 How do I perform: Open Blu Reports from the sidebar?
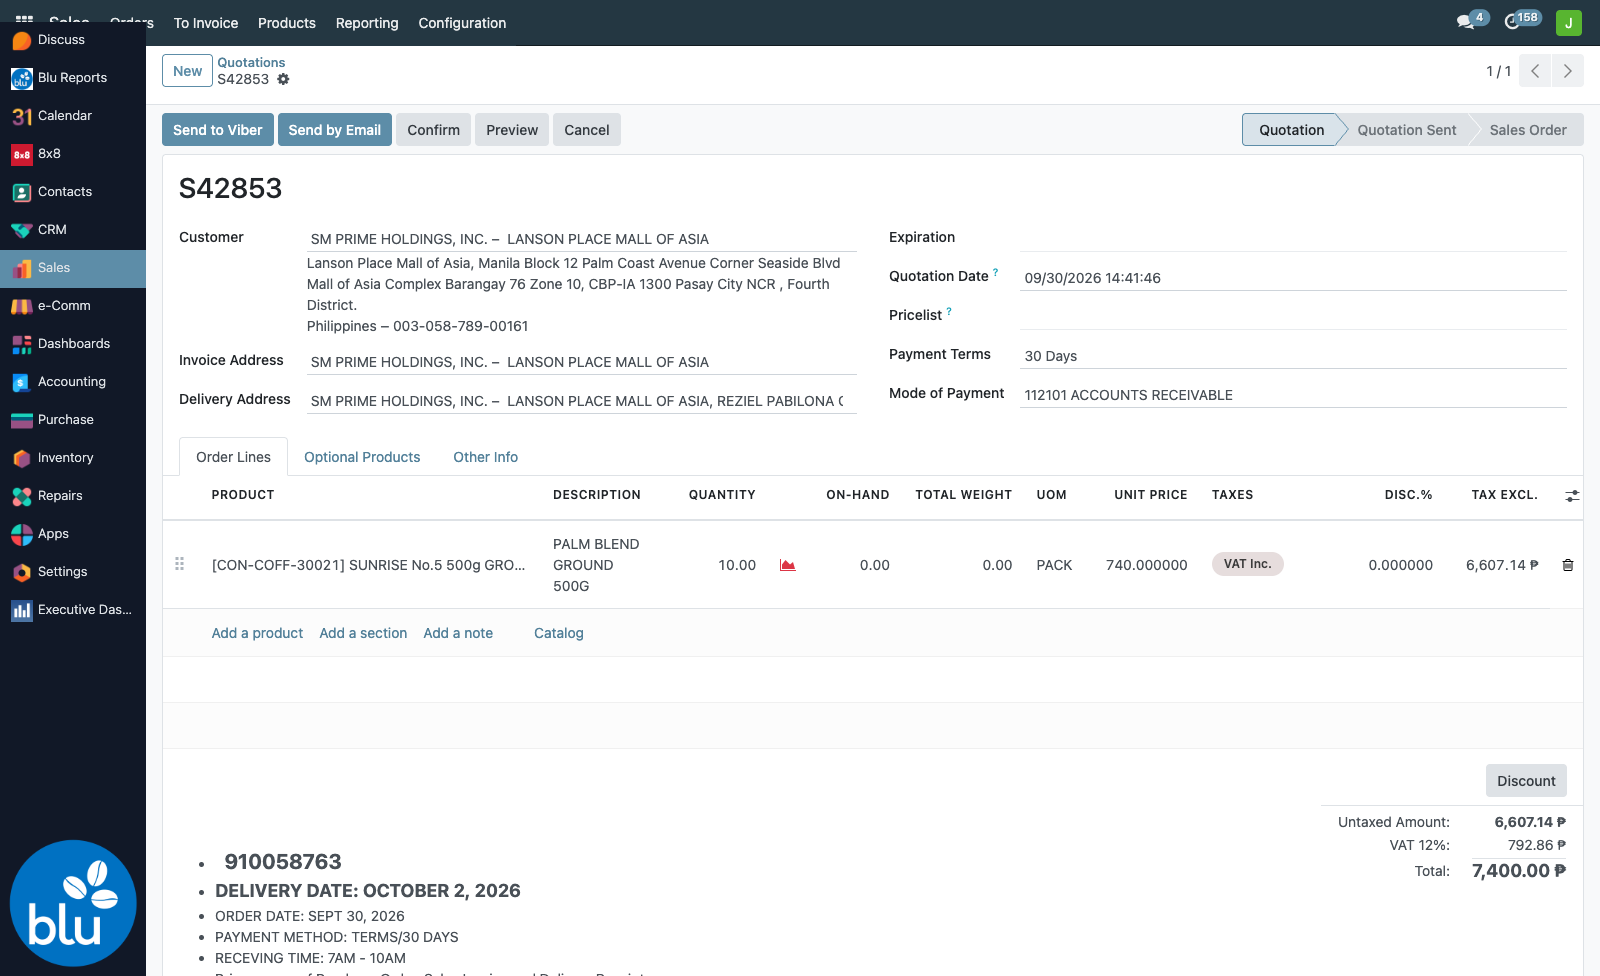pos(73,78)
